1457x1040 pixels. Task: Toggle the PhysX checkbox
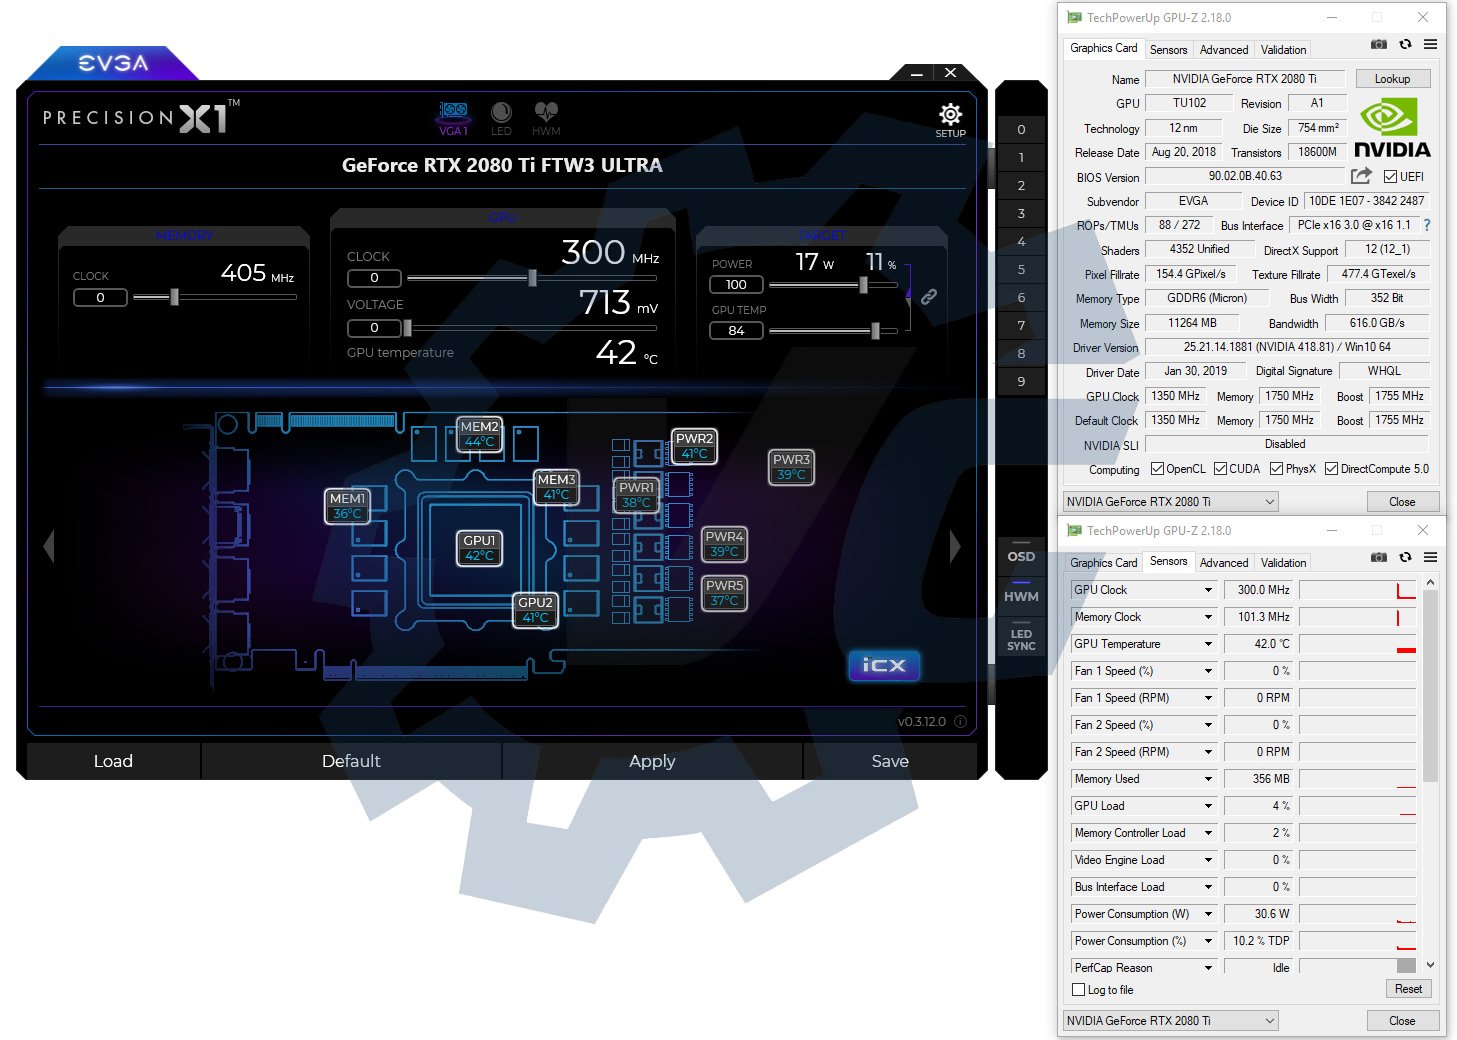(1276, 469)
